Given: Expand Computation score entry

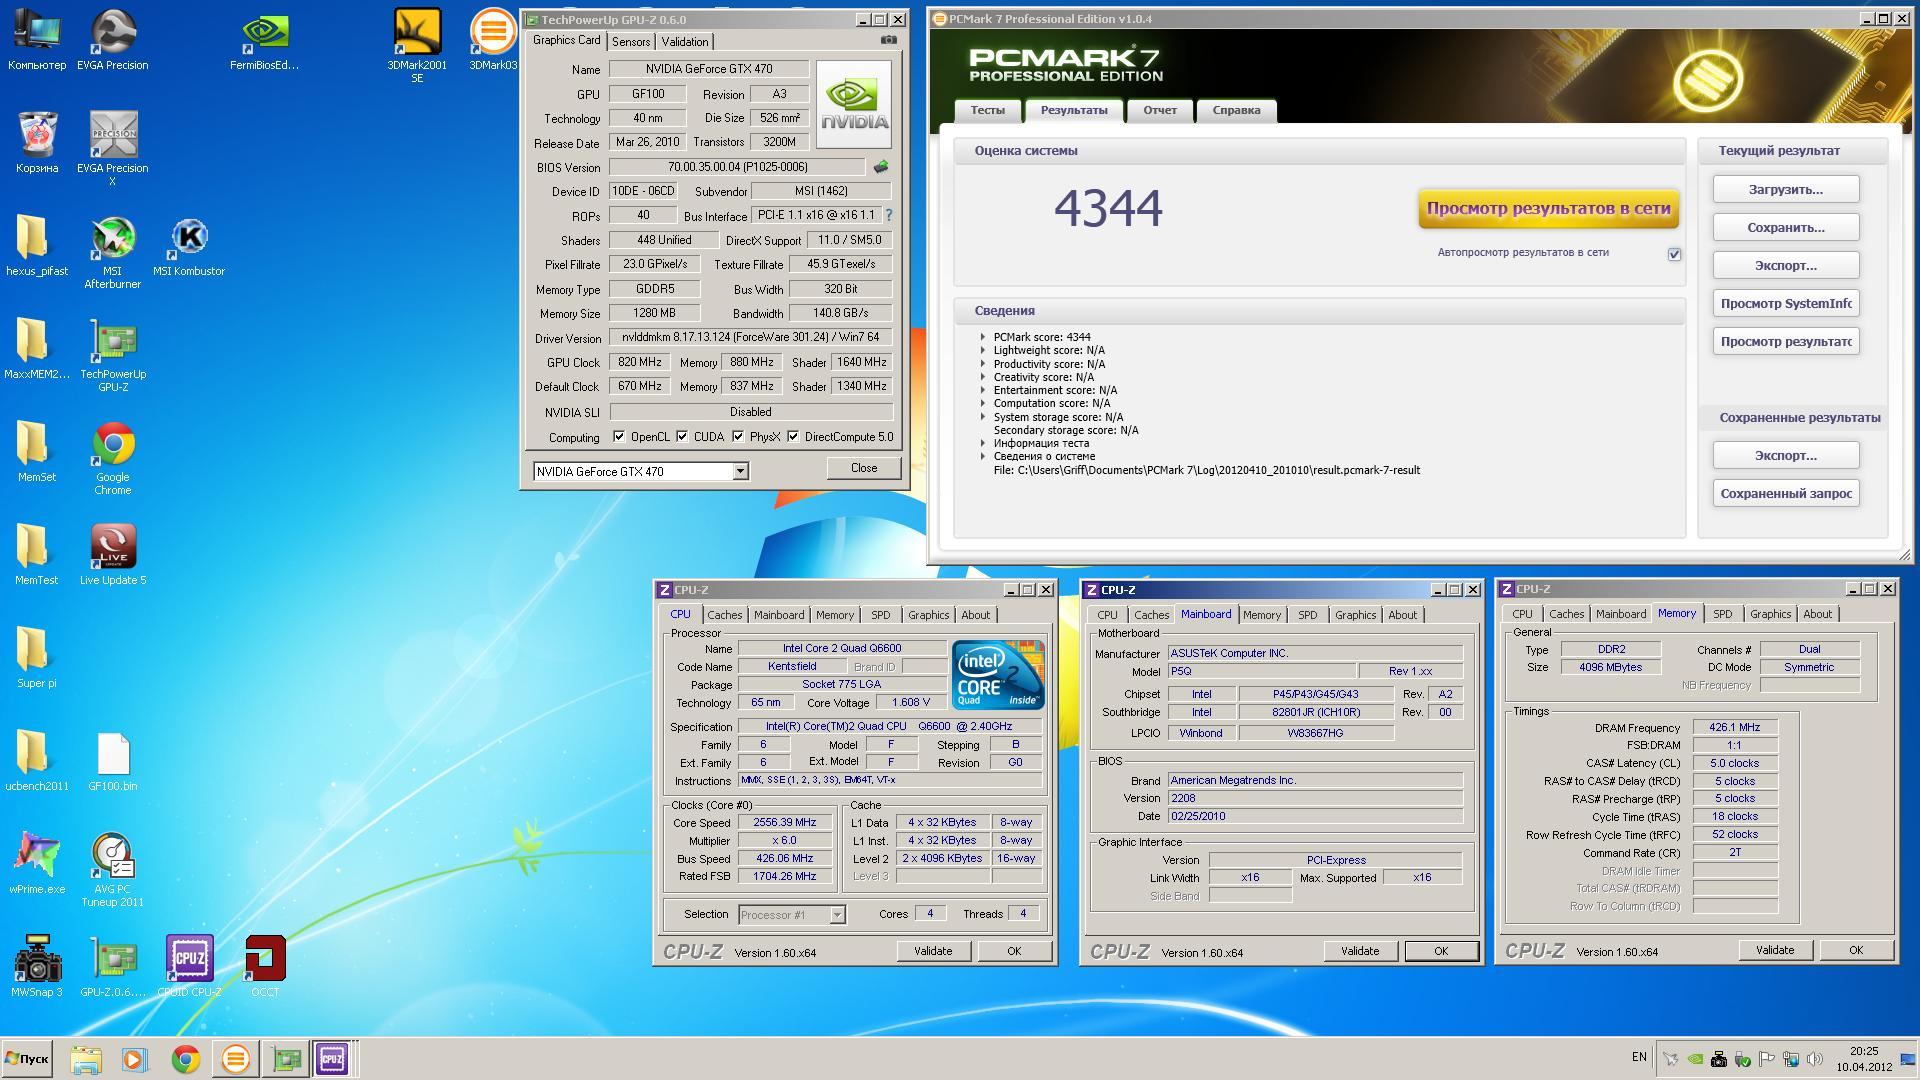Looking at the screenshot, I should (983, 403).
